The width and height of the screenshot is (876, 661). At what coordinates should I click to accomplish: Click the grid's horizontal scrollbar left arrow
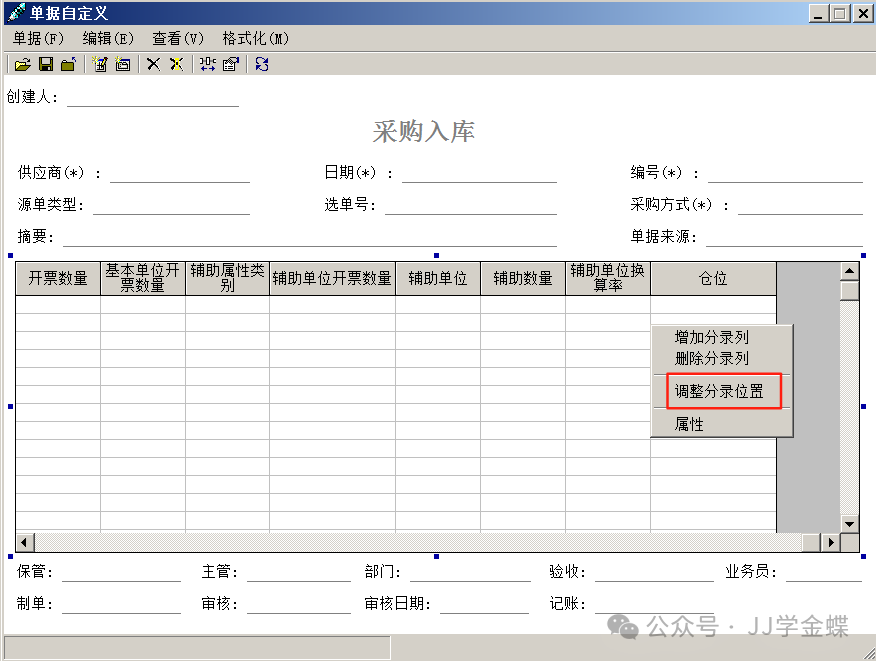tap(24, 542)
